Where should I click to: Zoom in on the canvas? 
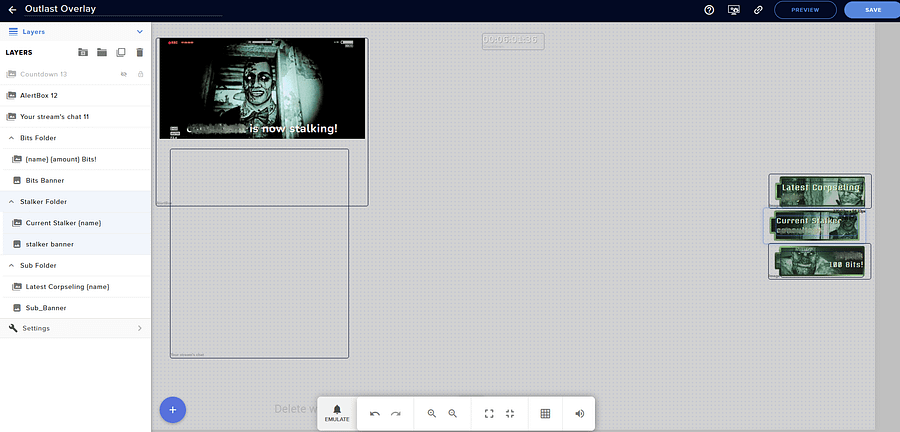432,414
